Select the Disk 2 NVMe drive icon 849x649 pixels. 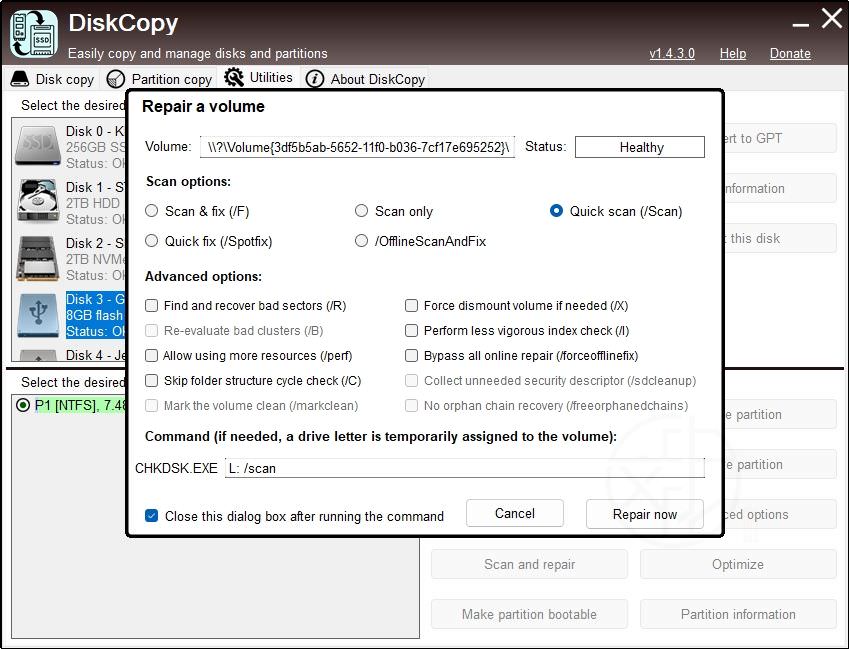pyautogui.click(x=38, y=258)
